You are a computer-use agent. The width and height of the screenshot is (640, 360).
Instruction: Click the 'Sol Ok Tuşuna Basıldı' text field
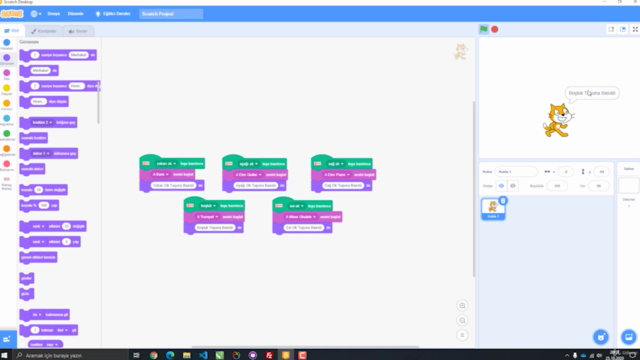(x=304, y=228)
